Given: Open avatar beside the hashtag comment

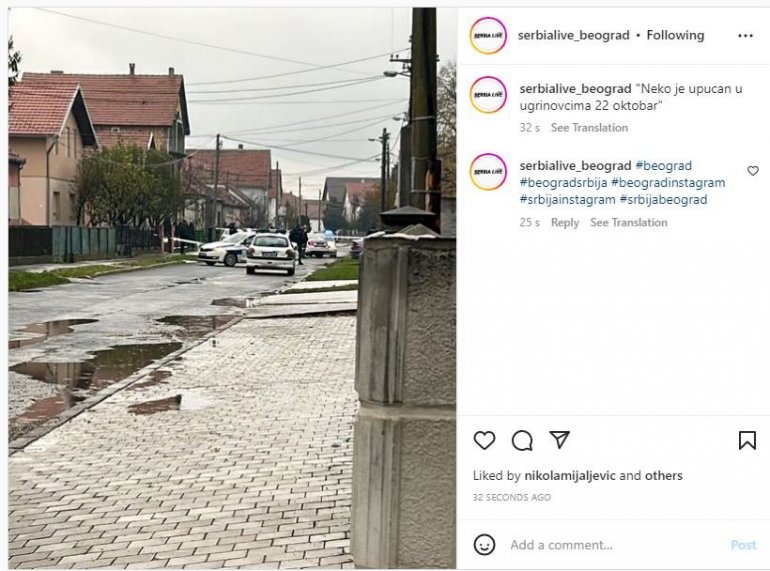Looking at the screenshot, I should [488, 172].
